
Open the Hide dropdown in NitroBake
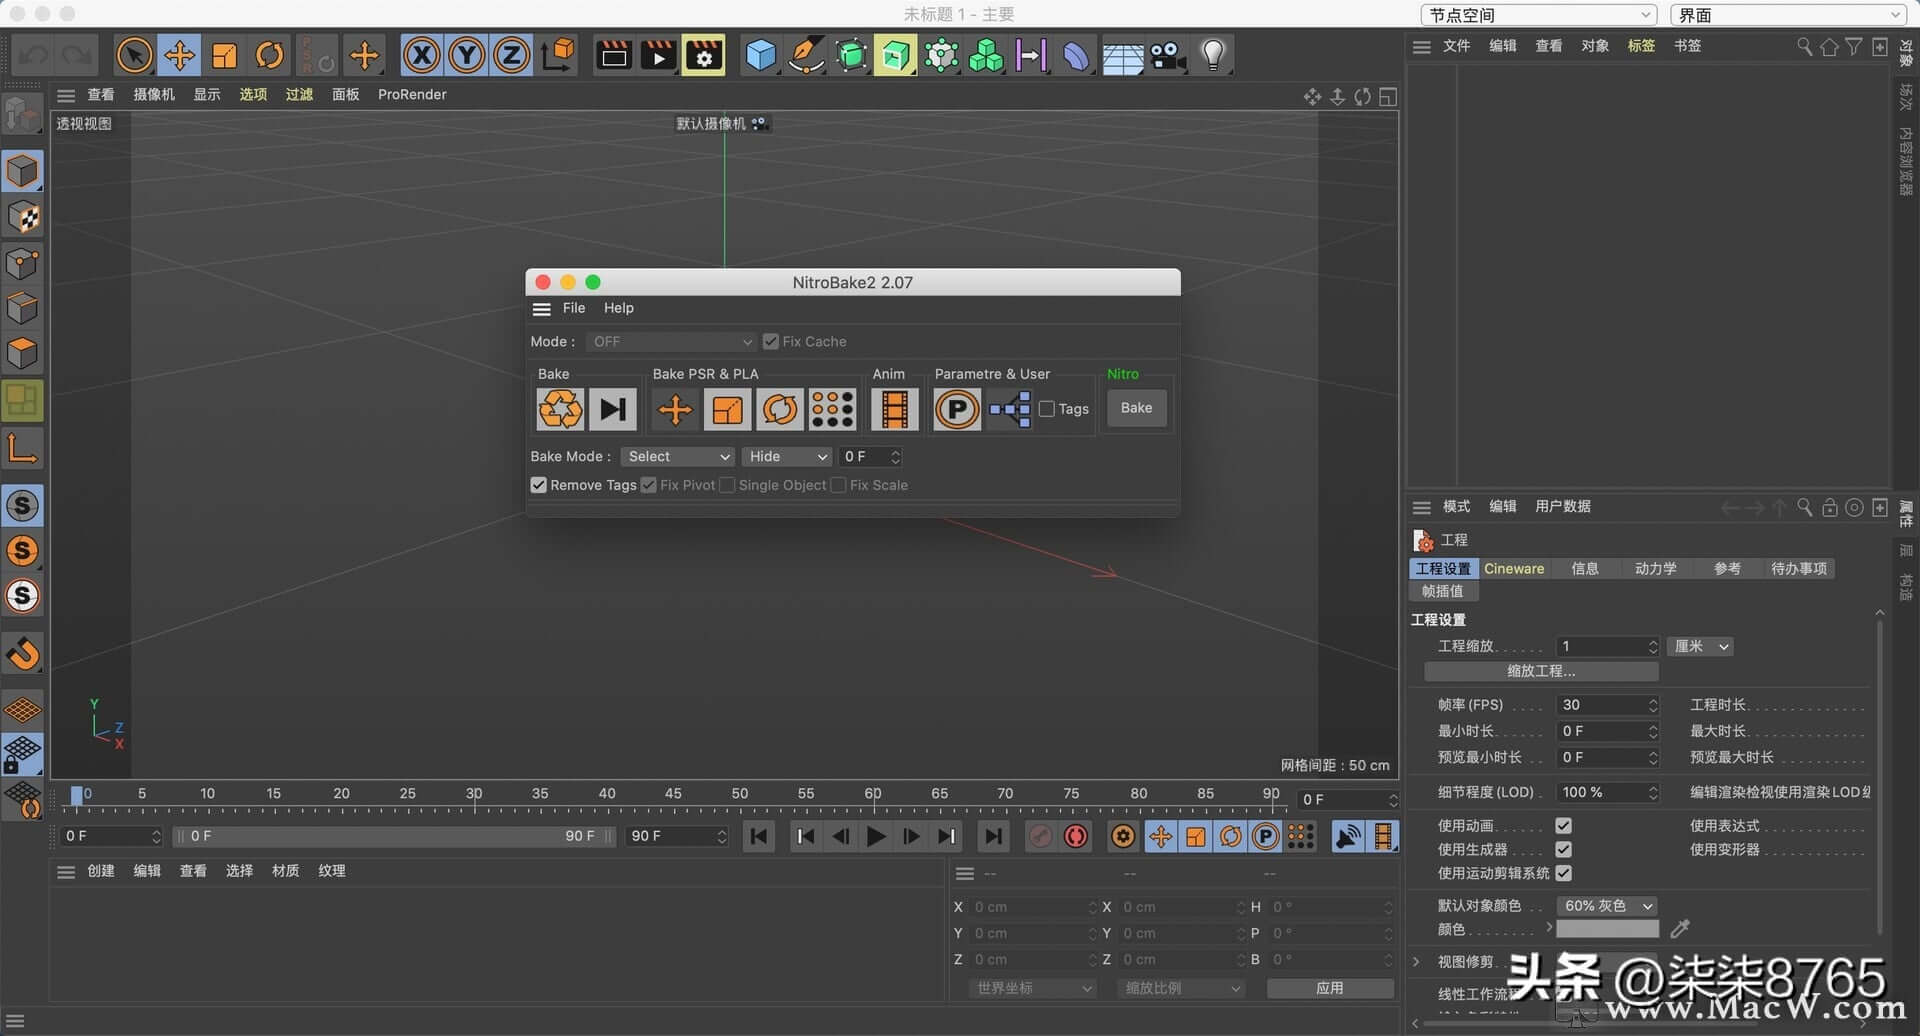787,456
